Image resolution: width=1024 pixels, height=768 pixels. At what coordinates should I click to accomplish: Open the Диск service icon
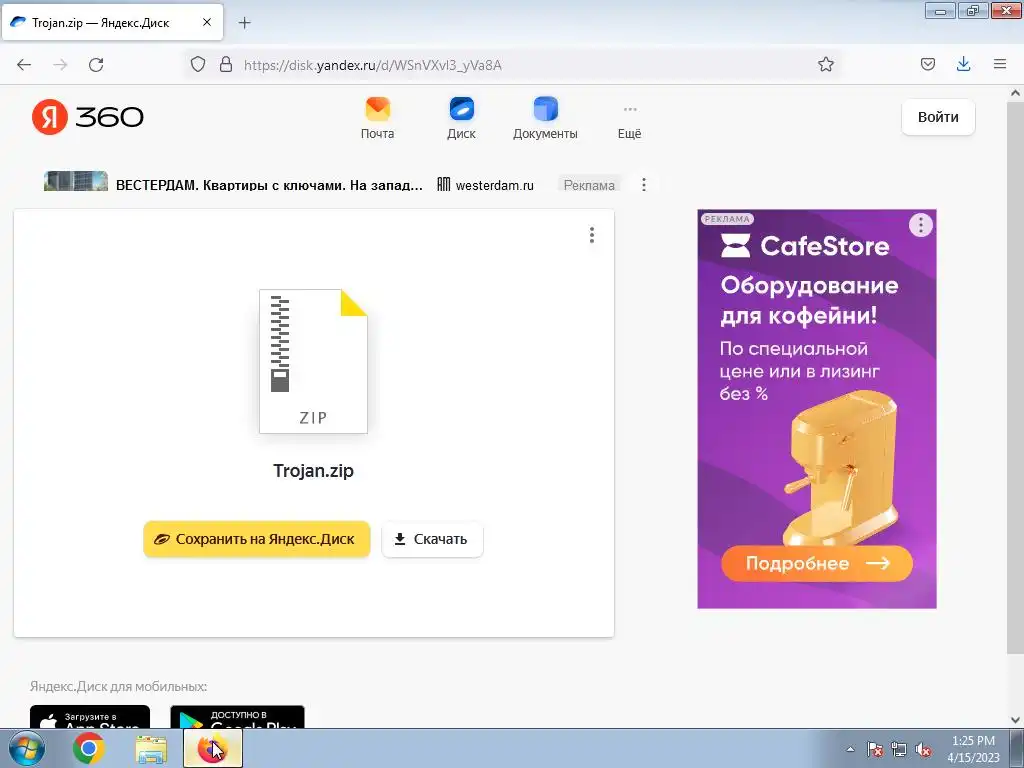click(461, 118)
